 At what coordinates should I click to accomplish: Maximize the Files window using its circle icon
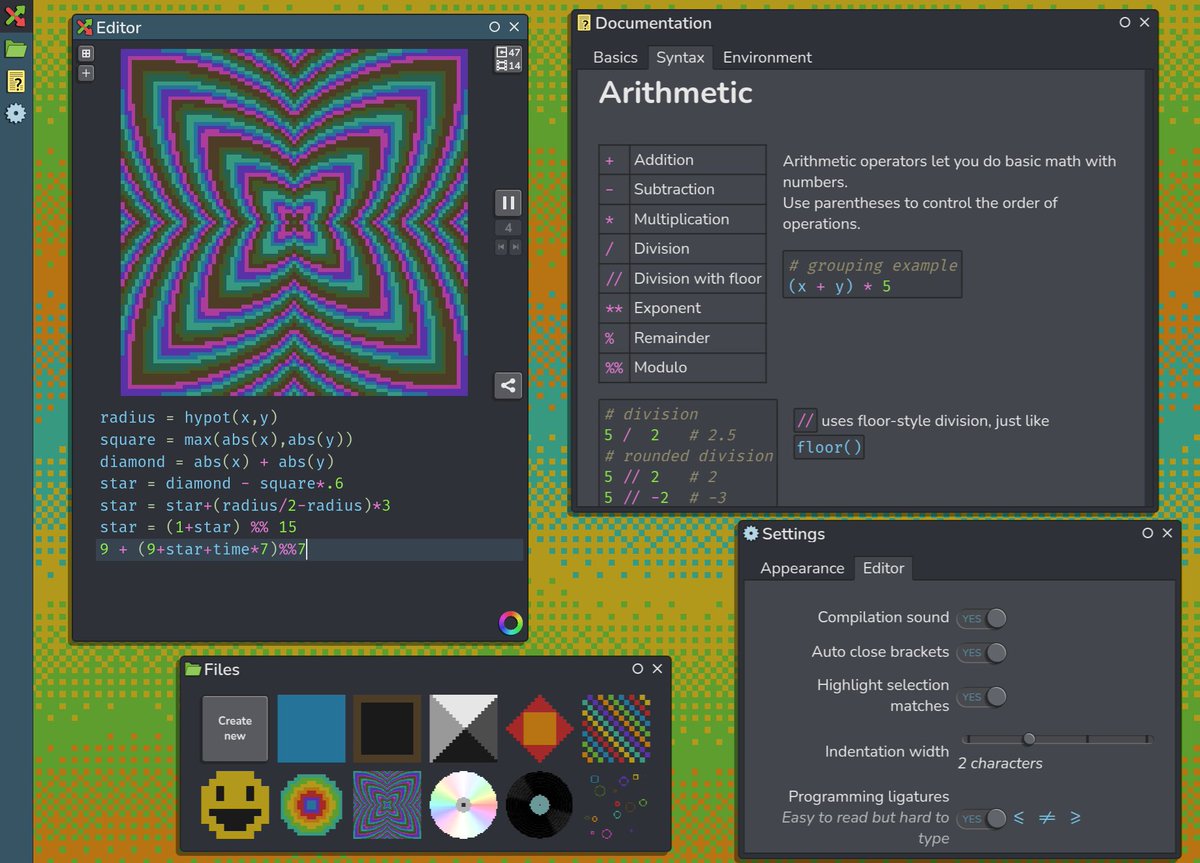point(637,668)
